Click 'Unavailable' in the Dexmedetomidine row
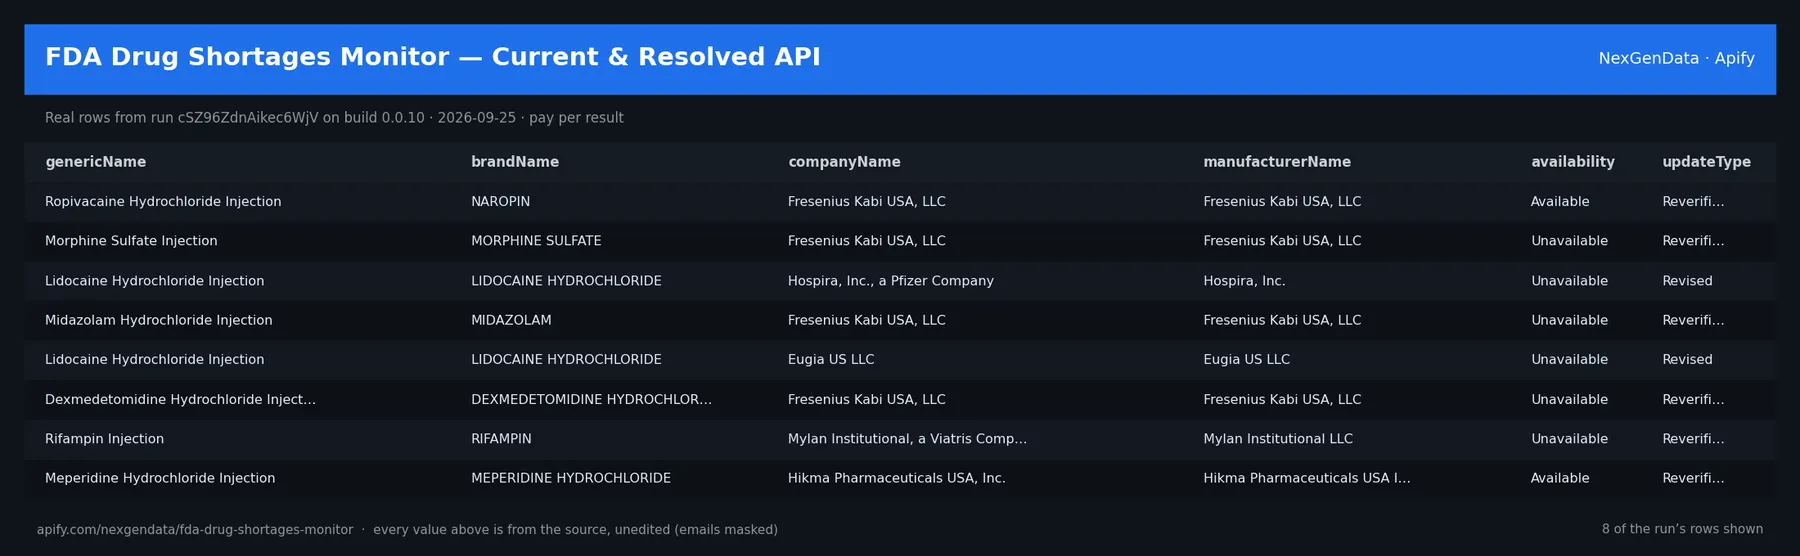Screen dimensions: 1800x556 (1569, 400)
